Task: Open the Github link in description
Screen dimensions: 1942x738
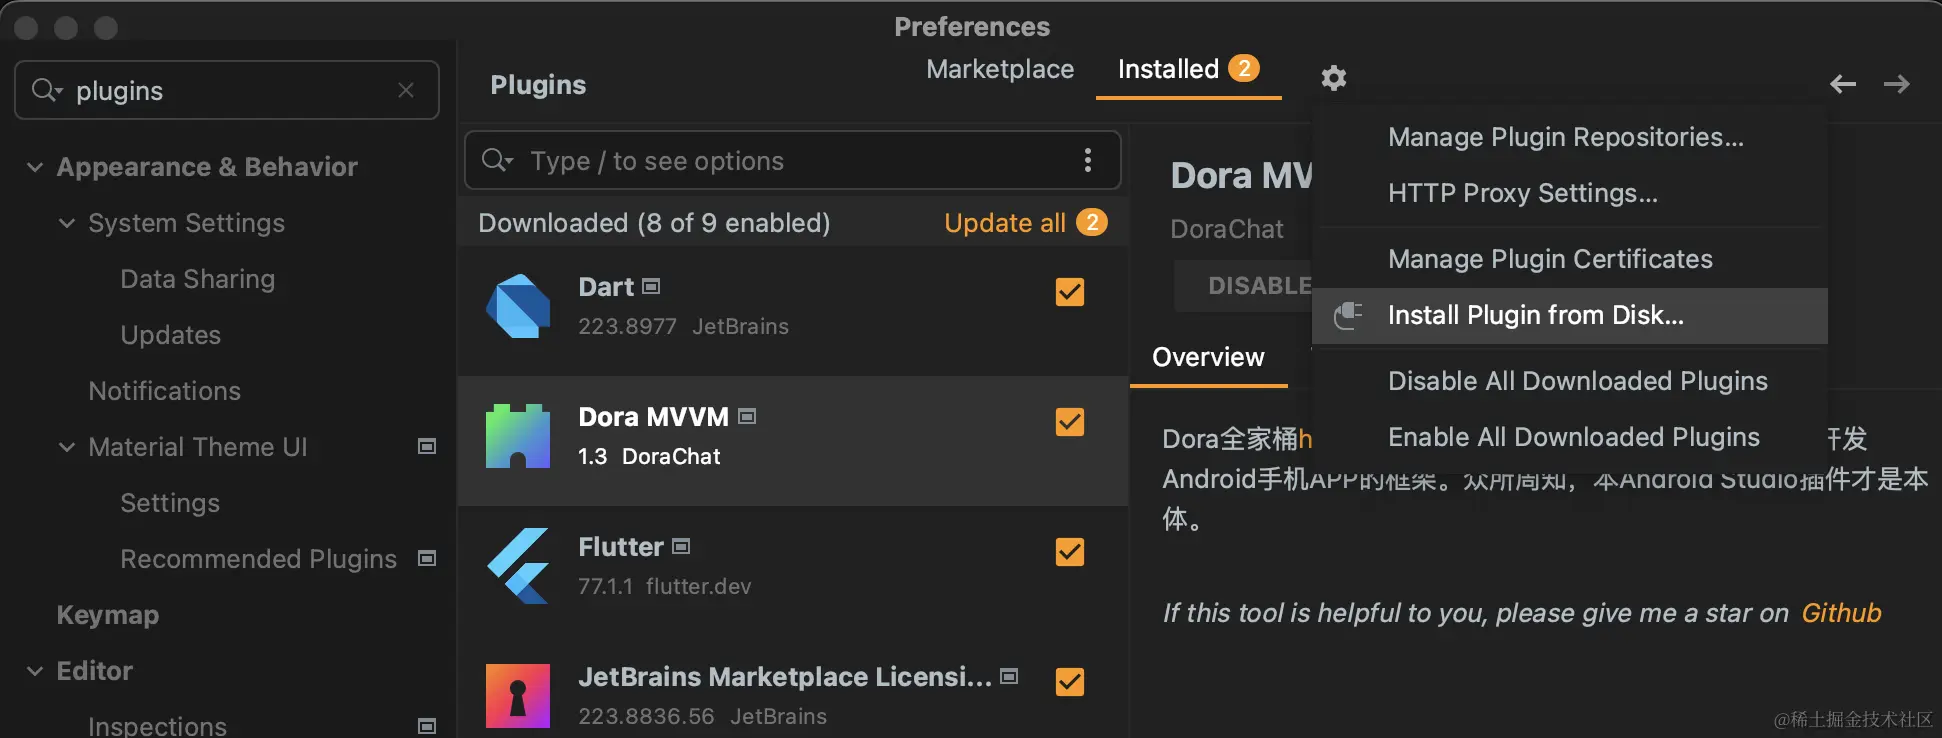Action: [x=1841, y=613]
